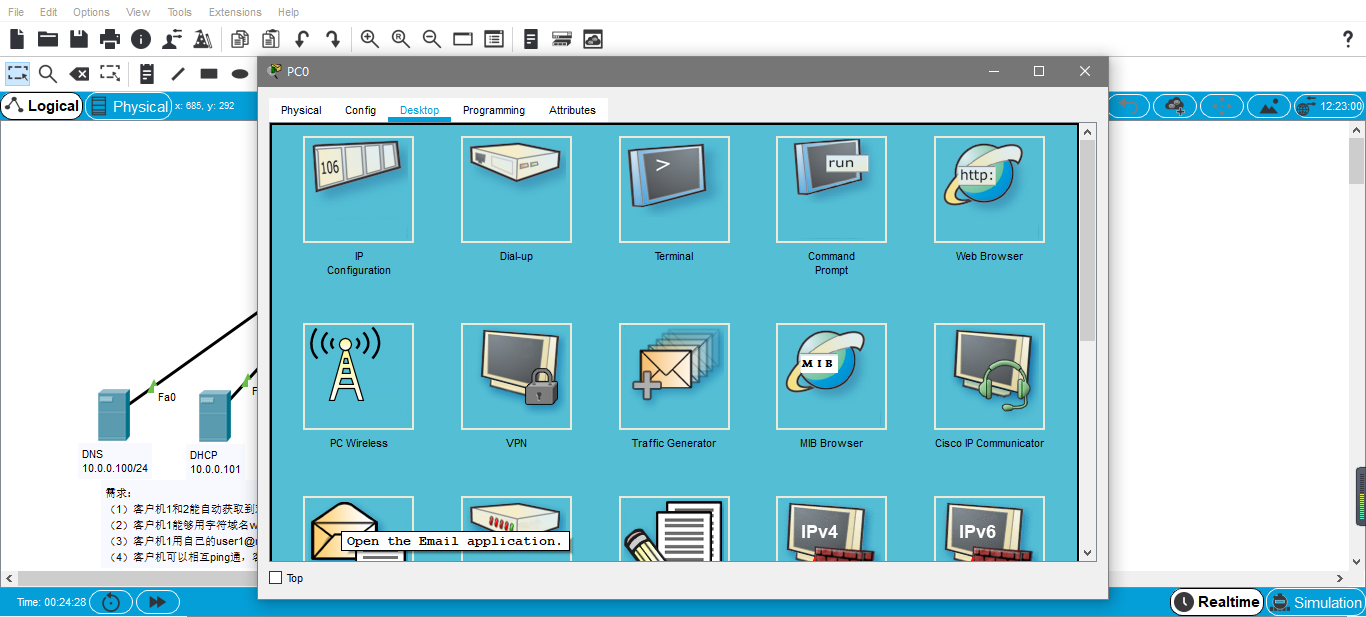Viewport: 1366px width, 617px height.
Task: Click the DNS server in workspace
Action: point(113,416)
